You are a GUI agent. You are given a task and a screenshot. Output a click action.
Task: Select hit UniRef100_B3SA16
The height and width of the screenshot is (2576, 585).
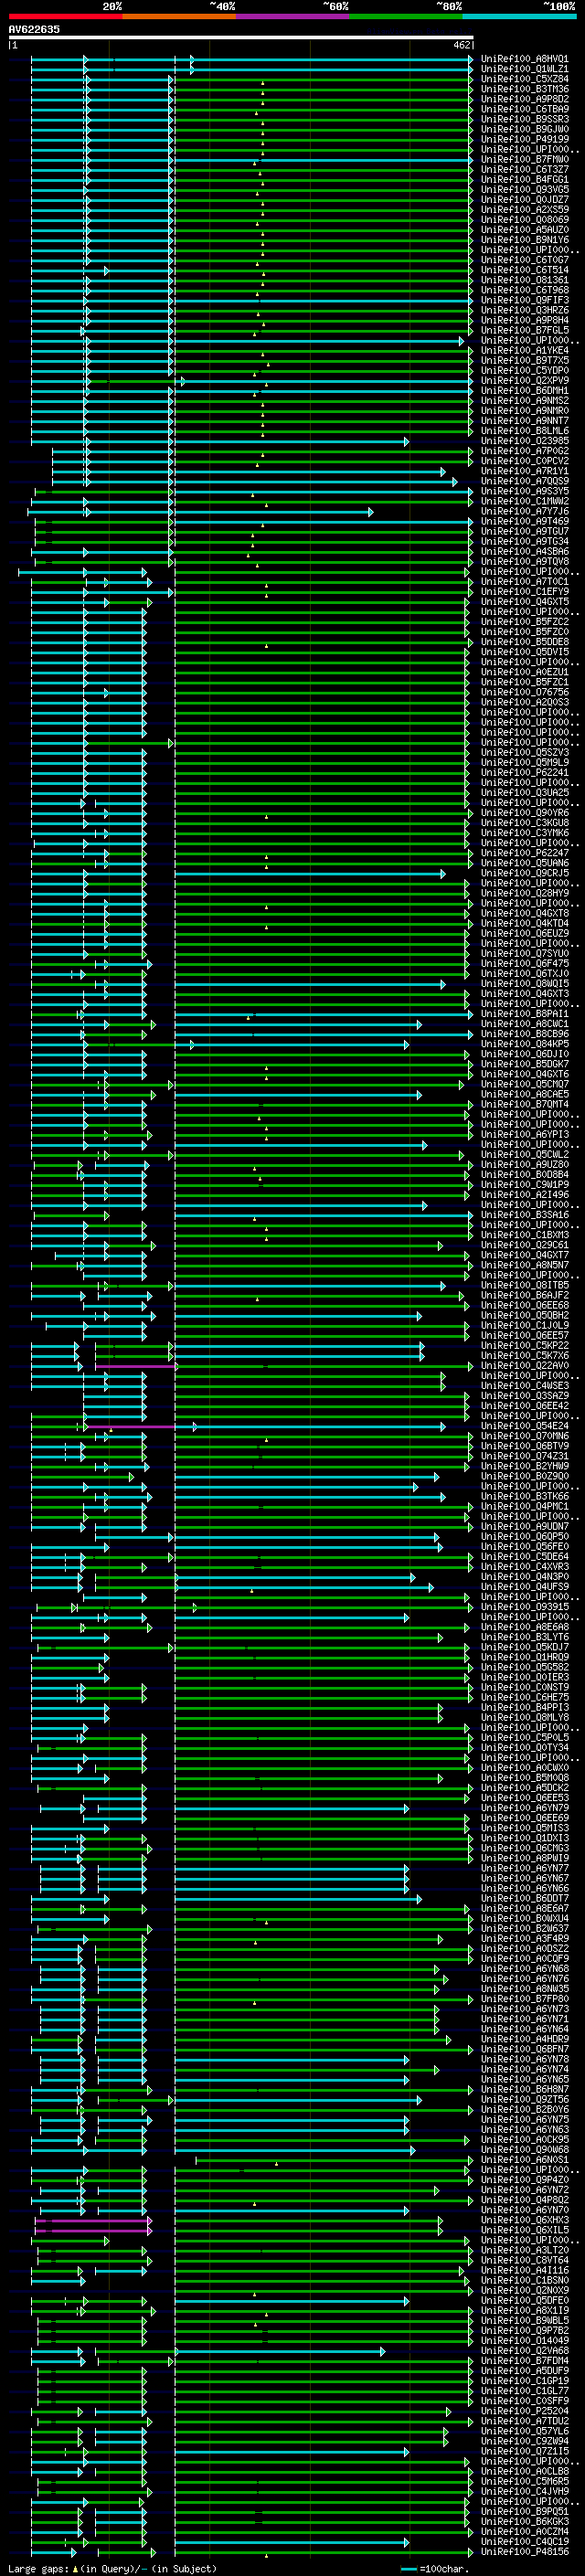click(x=525, y=1215)
